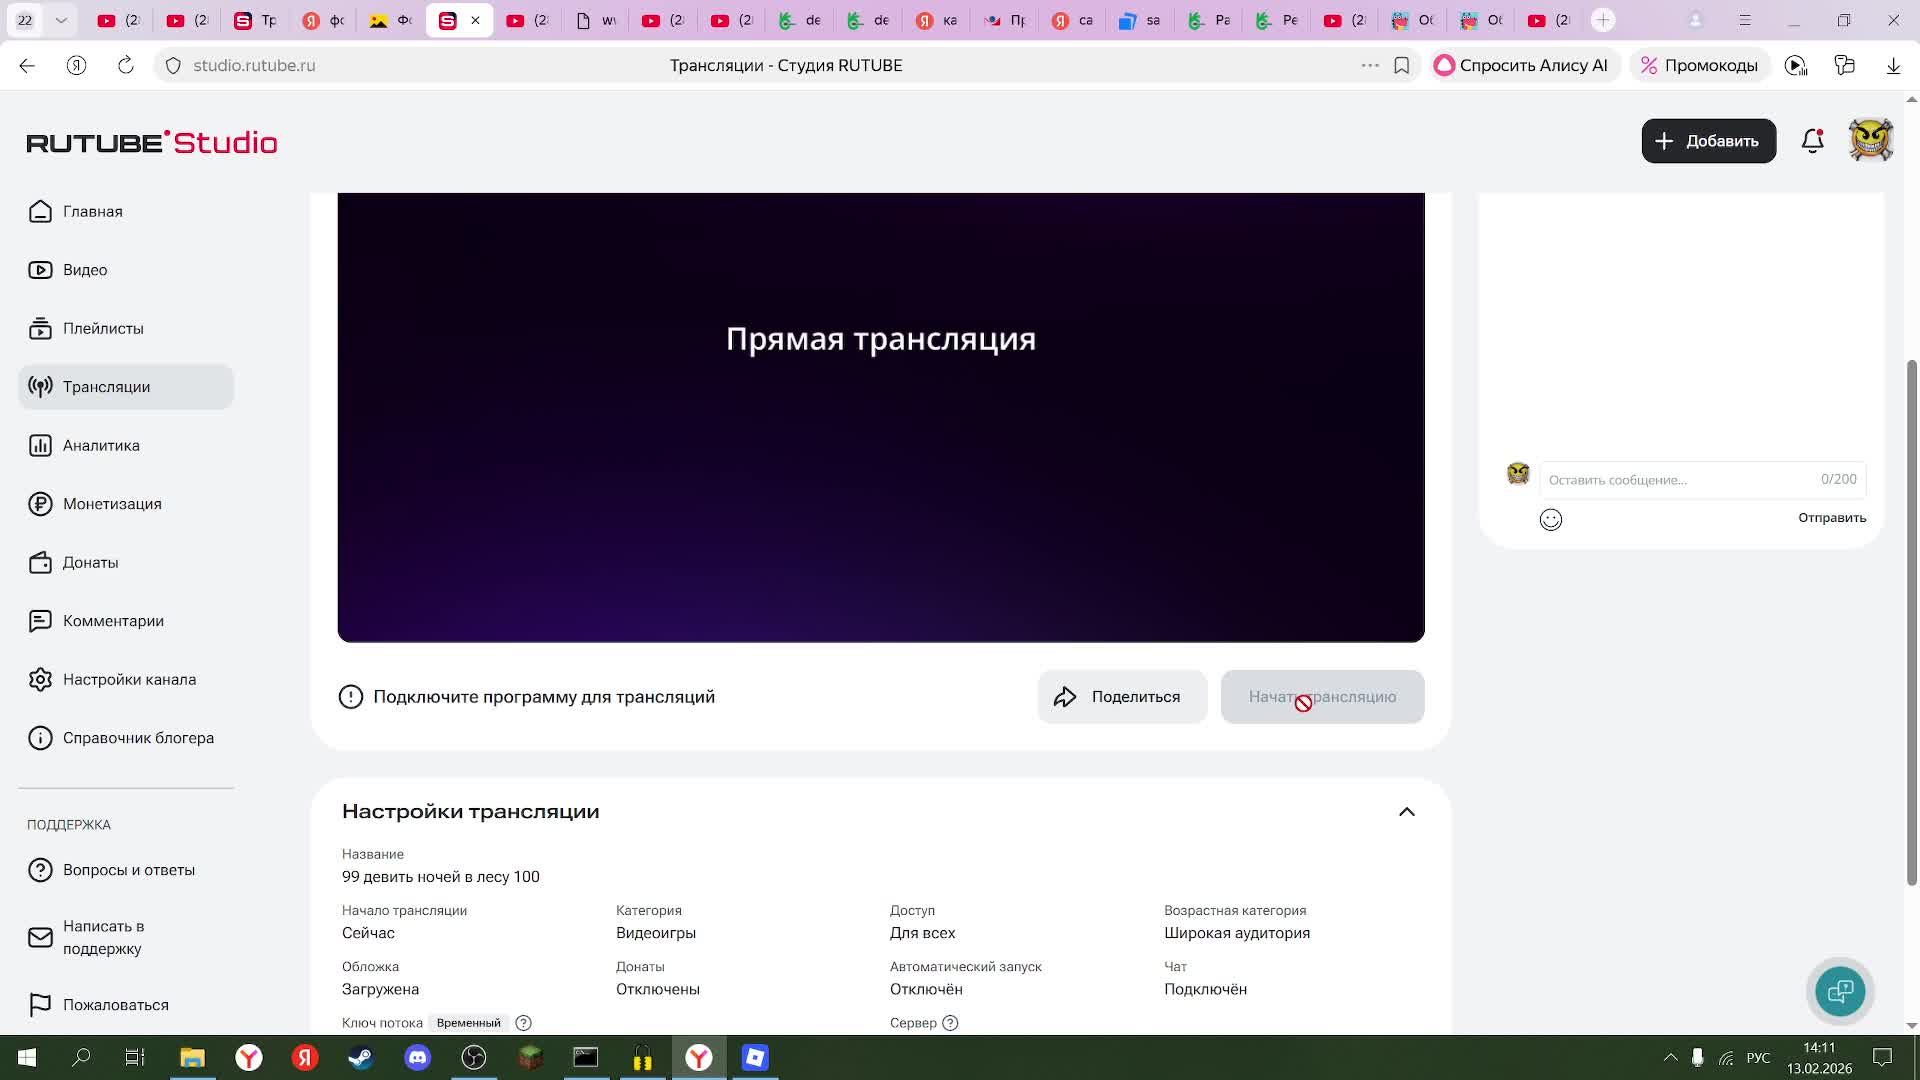Click the Поделиться button
This screenshot has height=1080, width=1920.
click(x=1122, y=697)
